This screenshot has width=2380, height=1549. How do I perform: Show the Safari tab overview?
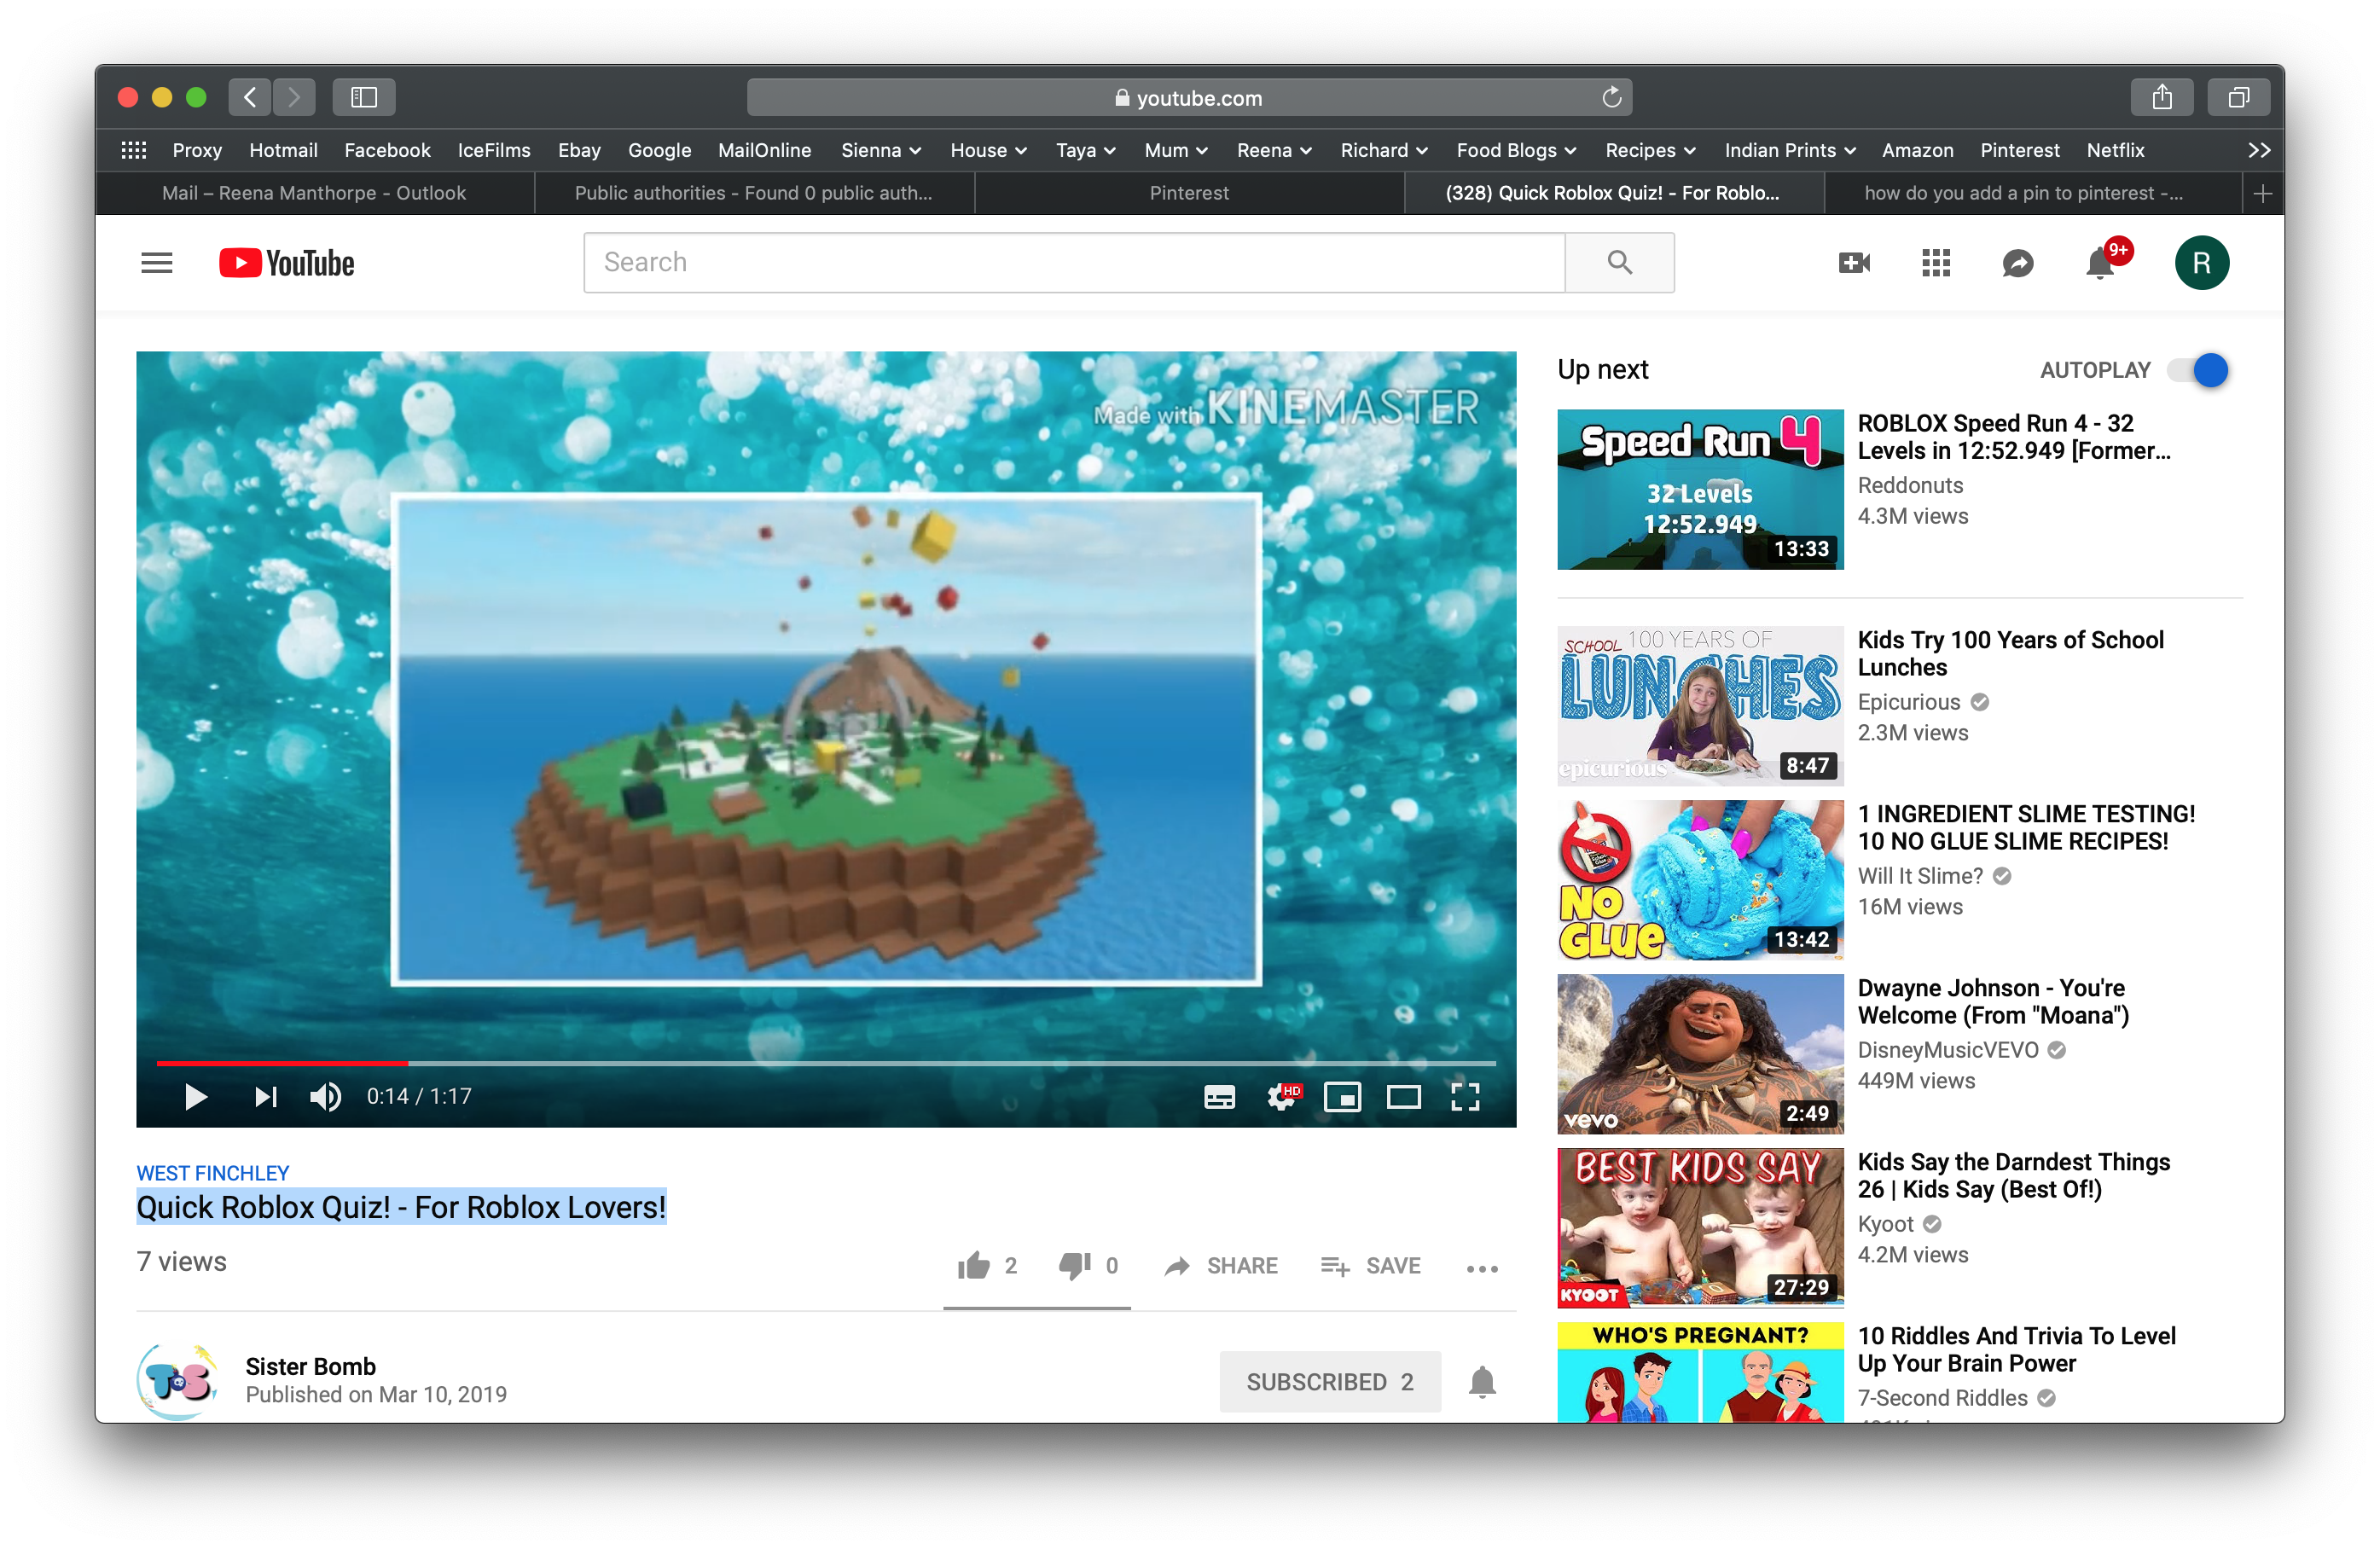coord(2239,97)
